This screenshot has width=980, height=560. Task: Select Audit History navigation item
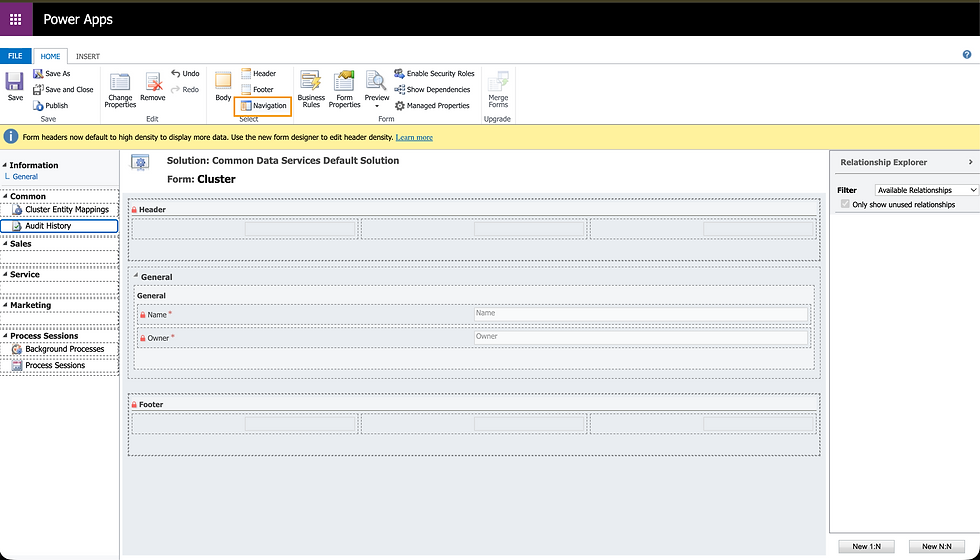[x=59, y=226]
